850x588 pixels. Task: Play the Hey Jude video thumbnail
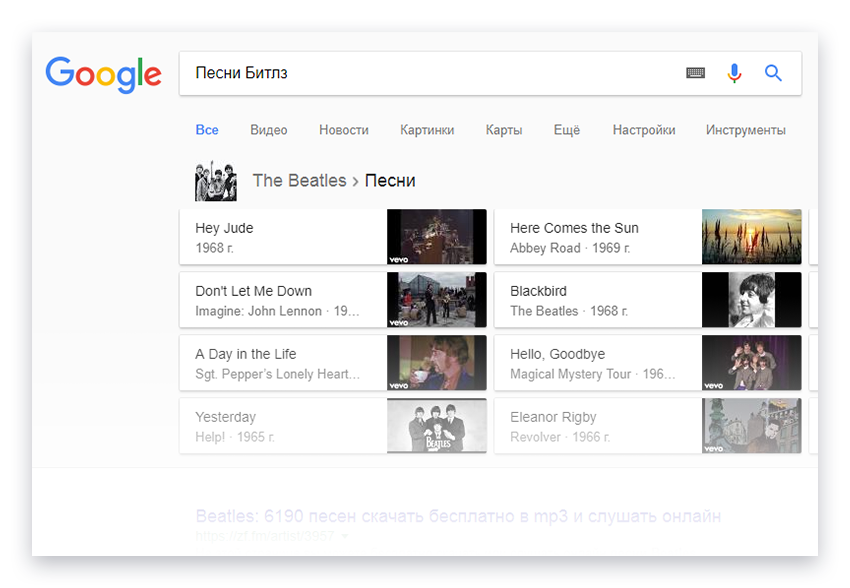437,237
